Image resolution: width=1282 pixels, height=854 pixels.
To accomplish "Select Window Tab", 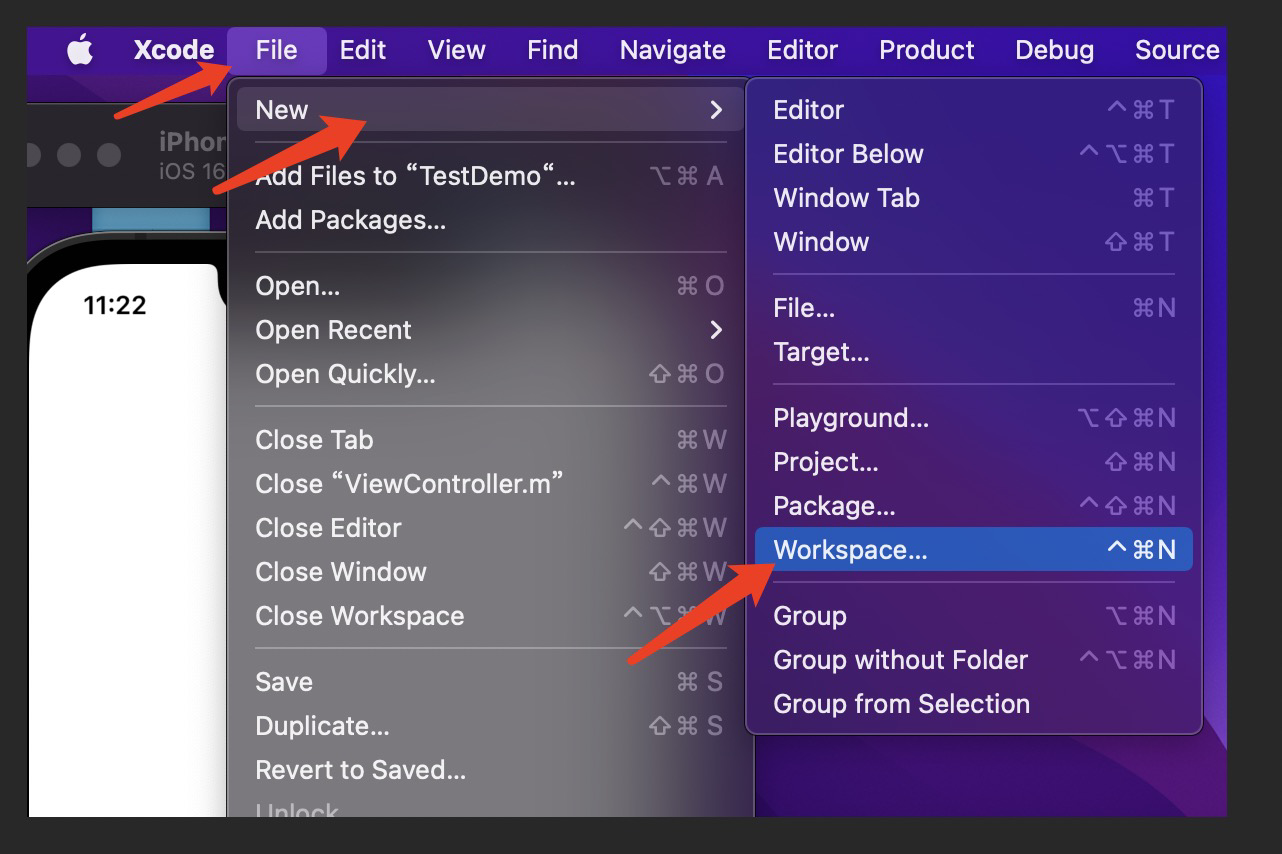I will point(974,198).
